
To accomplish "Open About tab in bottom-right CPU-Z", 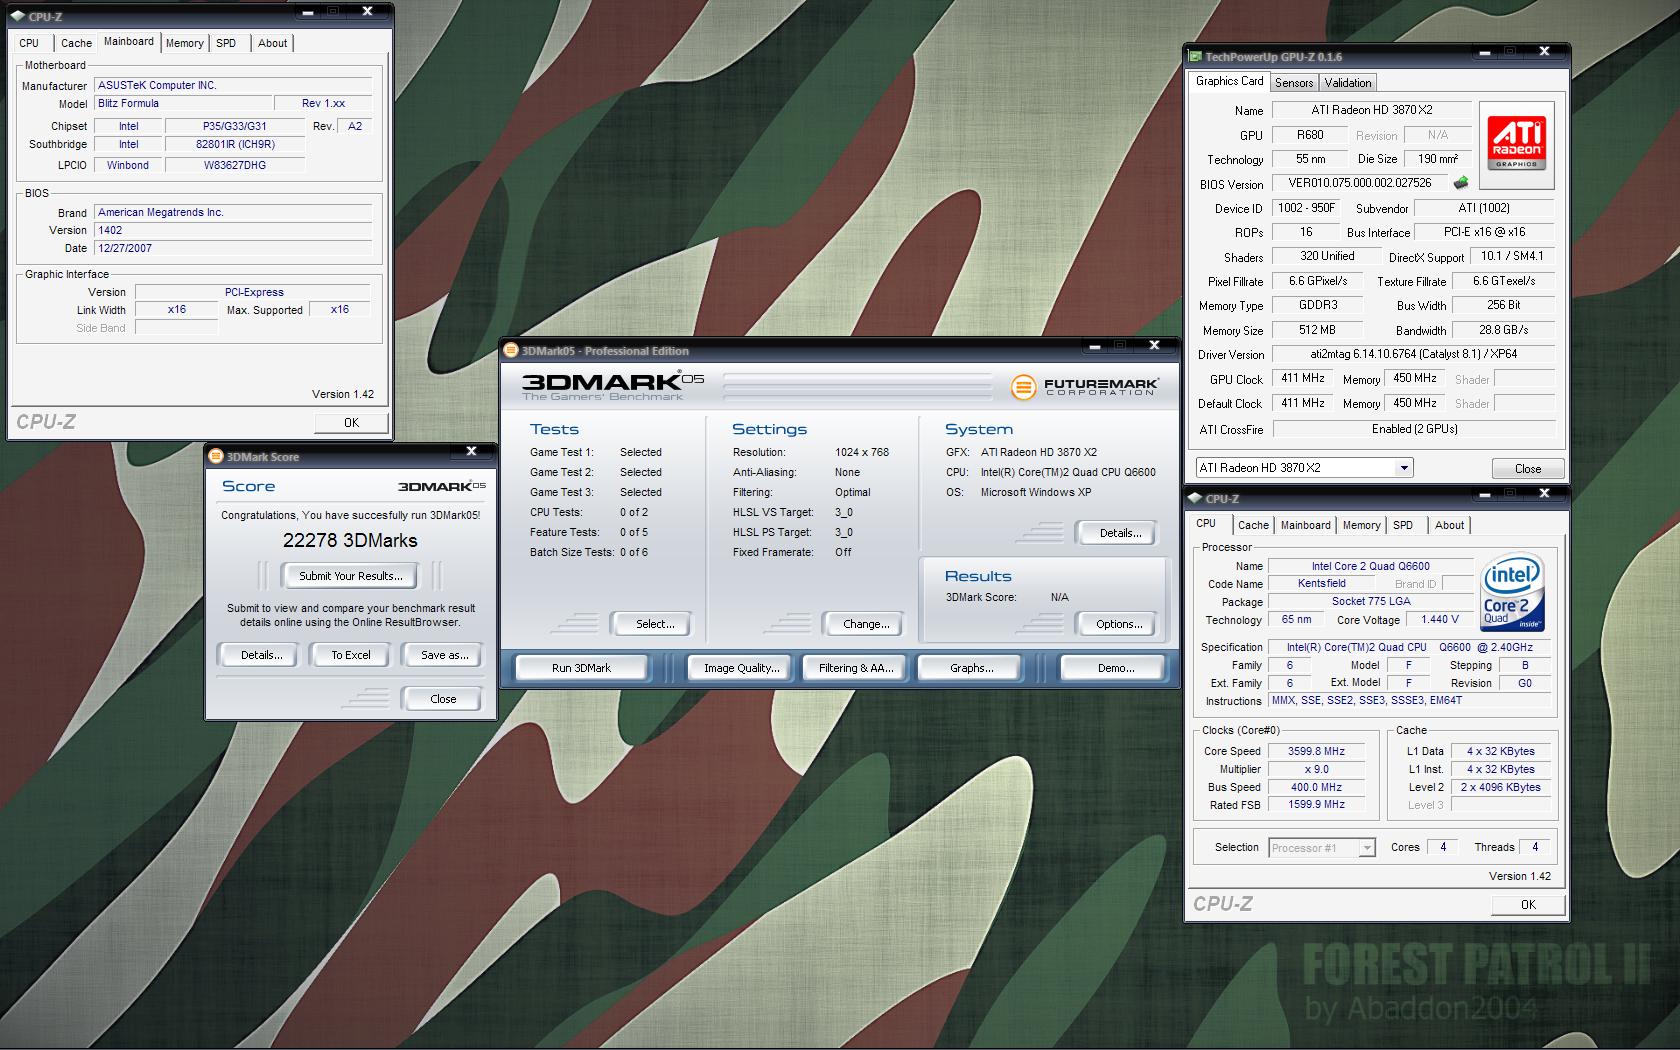I will pos(1449,525).
